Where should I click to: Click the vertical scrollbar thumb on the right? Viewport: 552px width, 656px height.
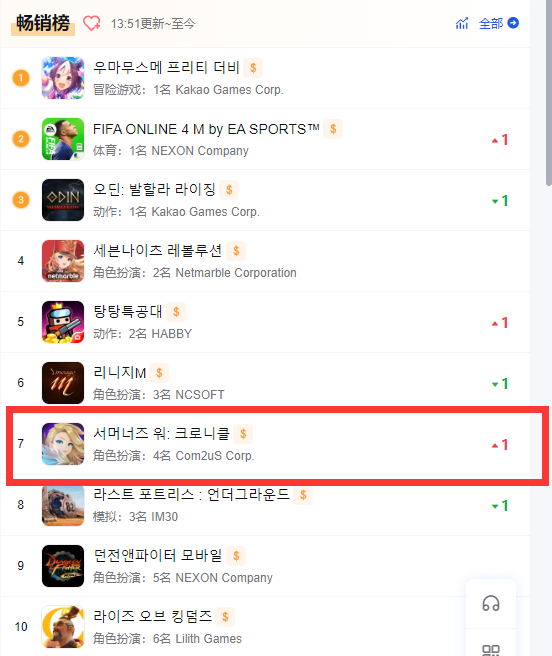(x=549, y=92)
